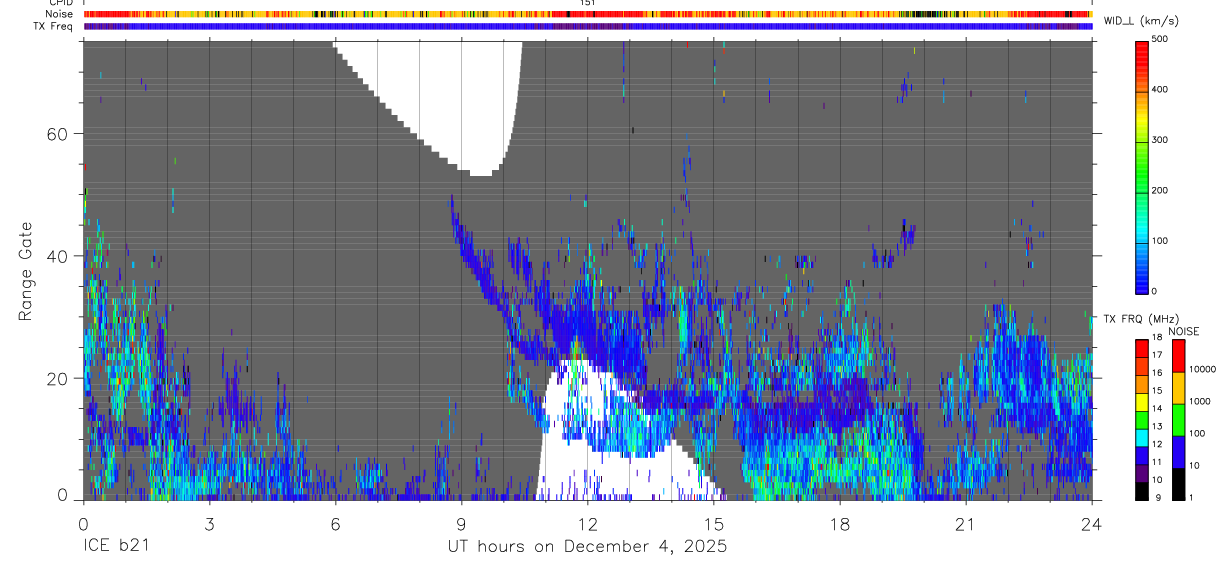Image resolution: width=1228 pixels, height=567 pixels.
Task: Click the 'TX FRQ (MHz)' legend title
Action: click(1139, 319)
